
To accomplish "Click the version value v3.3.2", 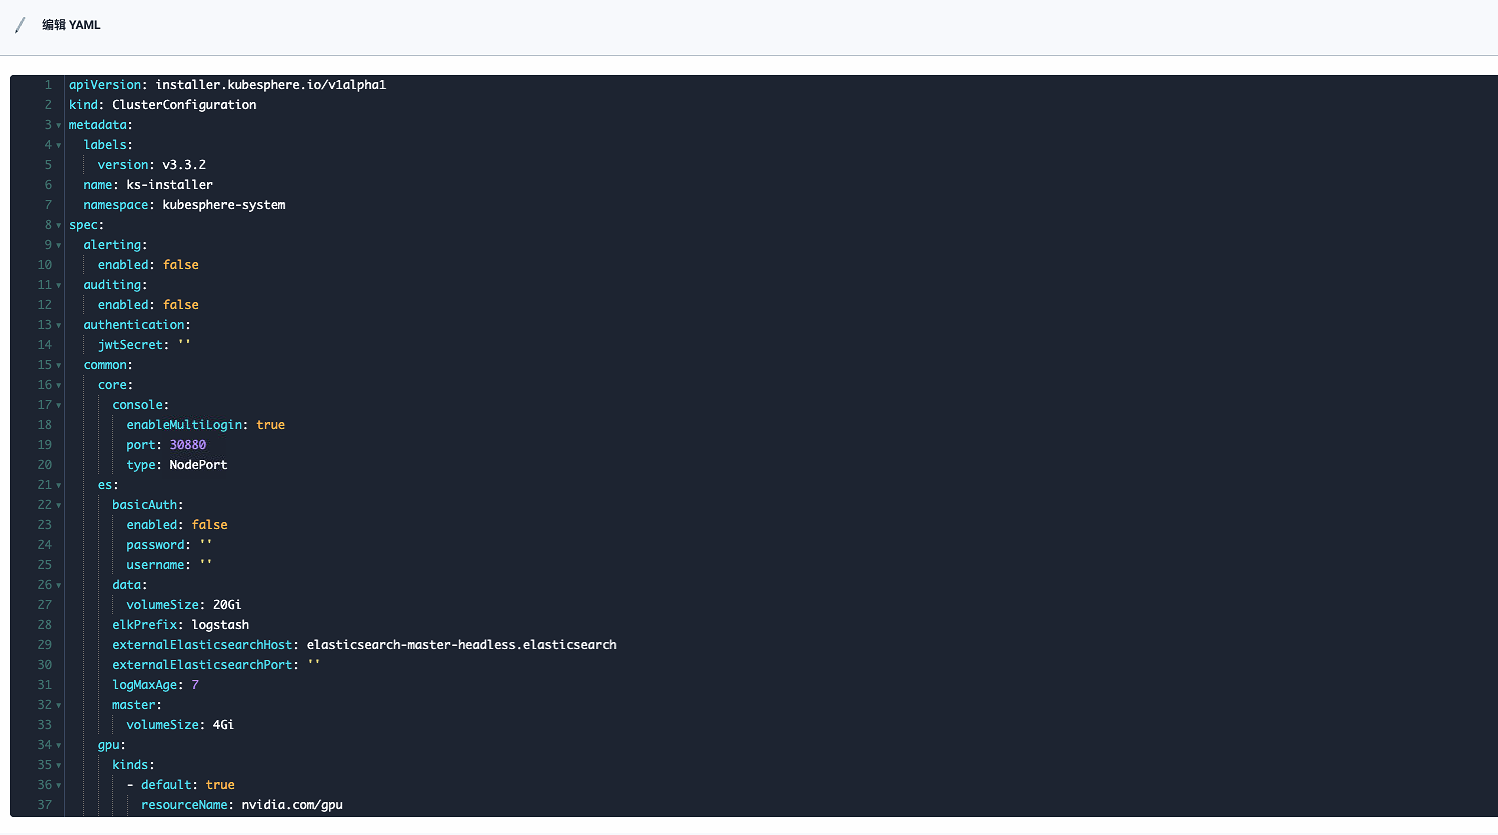I will [184, 165].
